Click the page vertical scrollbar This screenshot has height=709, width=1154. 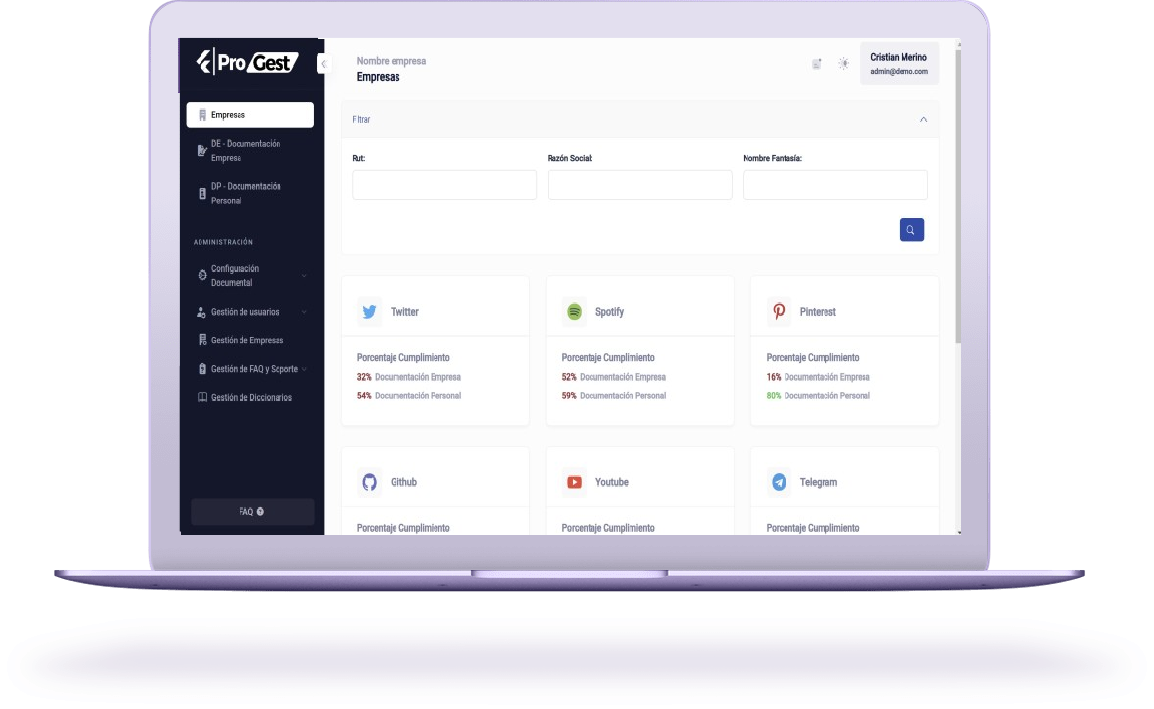(957, 200)
